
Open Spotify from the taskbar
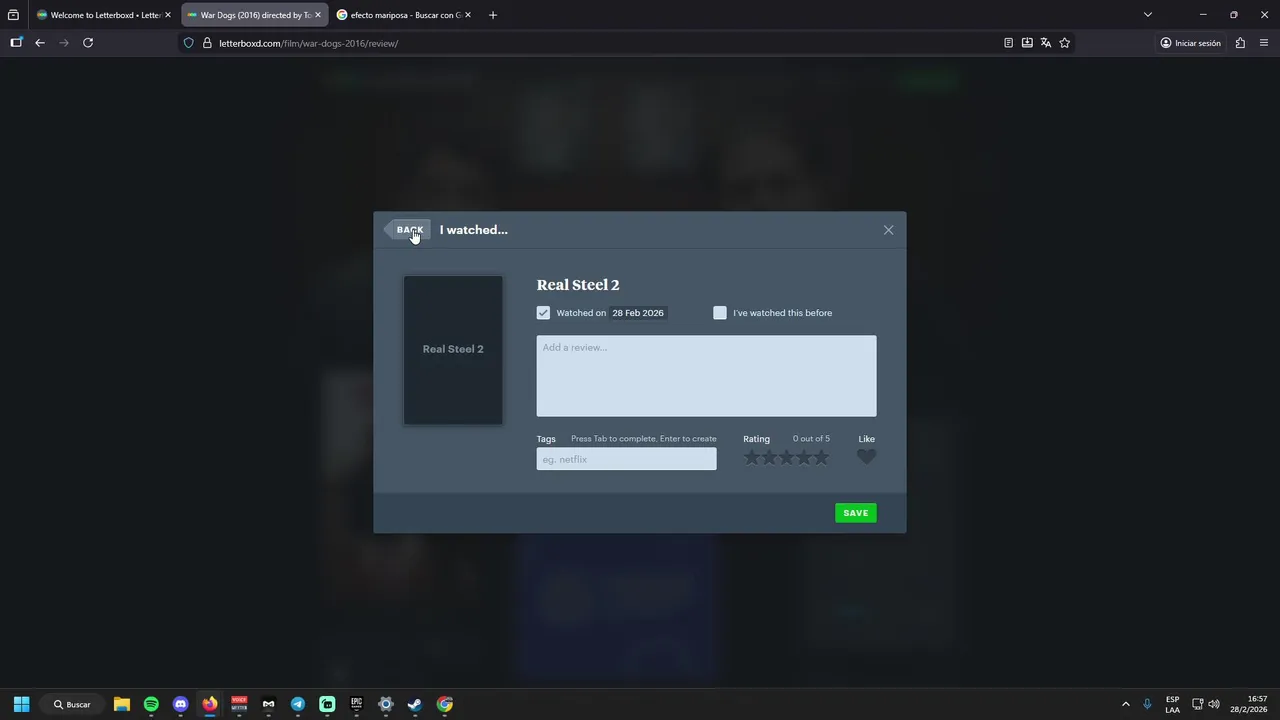click(x=151, y=704)
